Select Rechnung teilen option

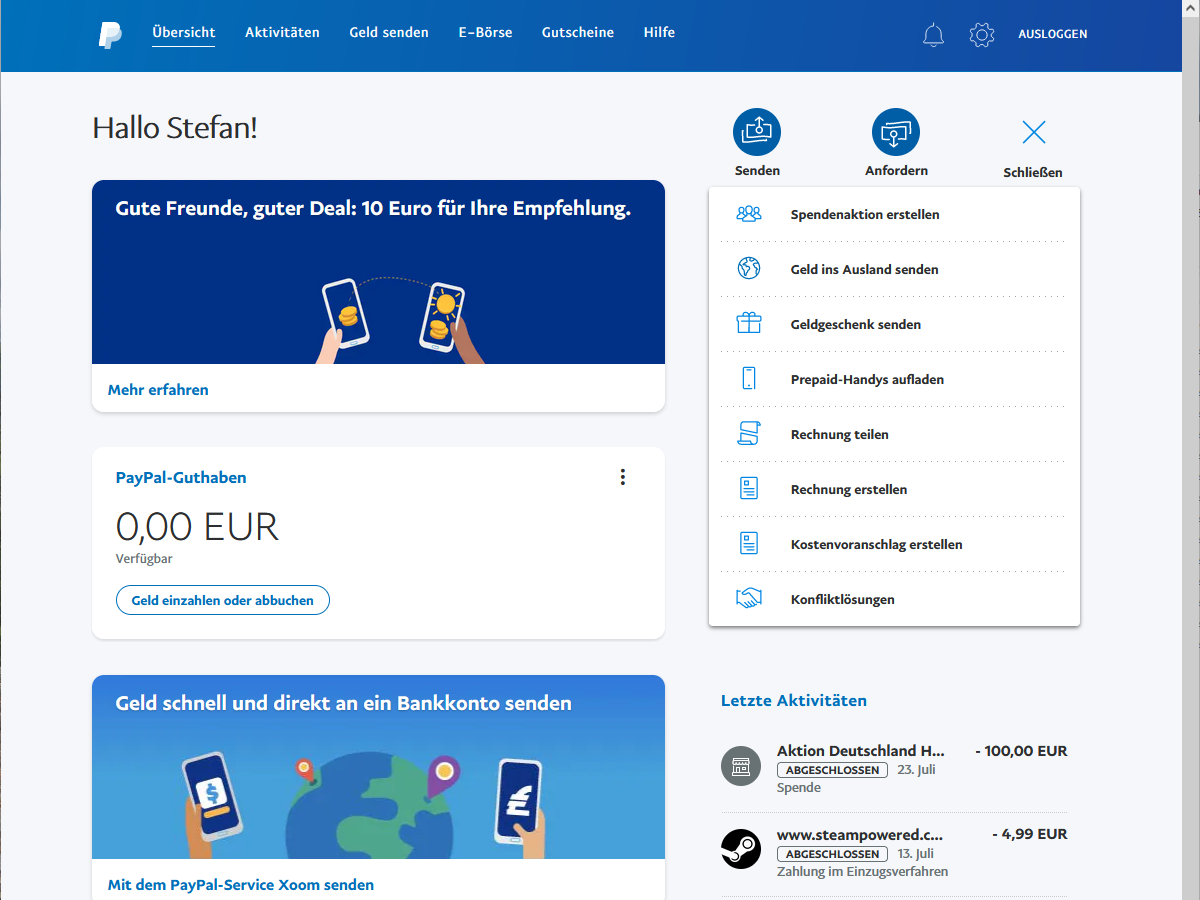[839, 434]
